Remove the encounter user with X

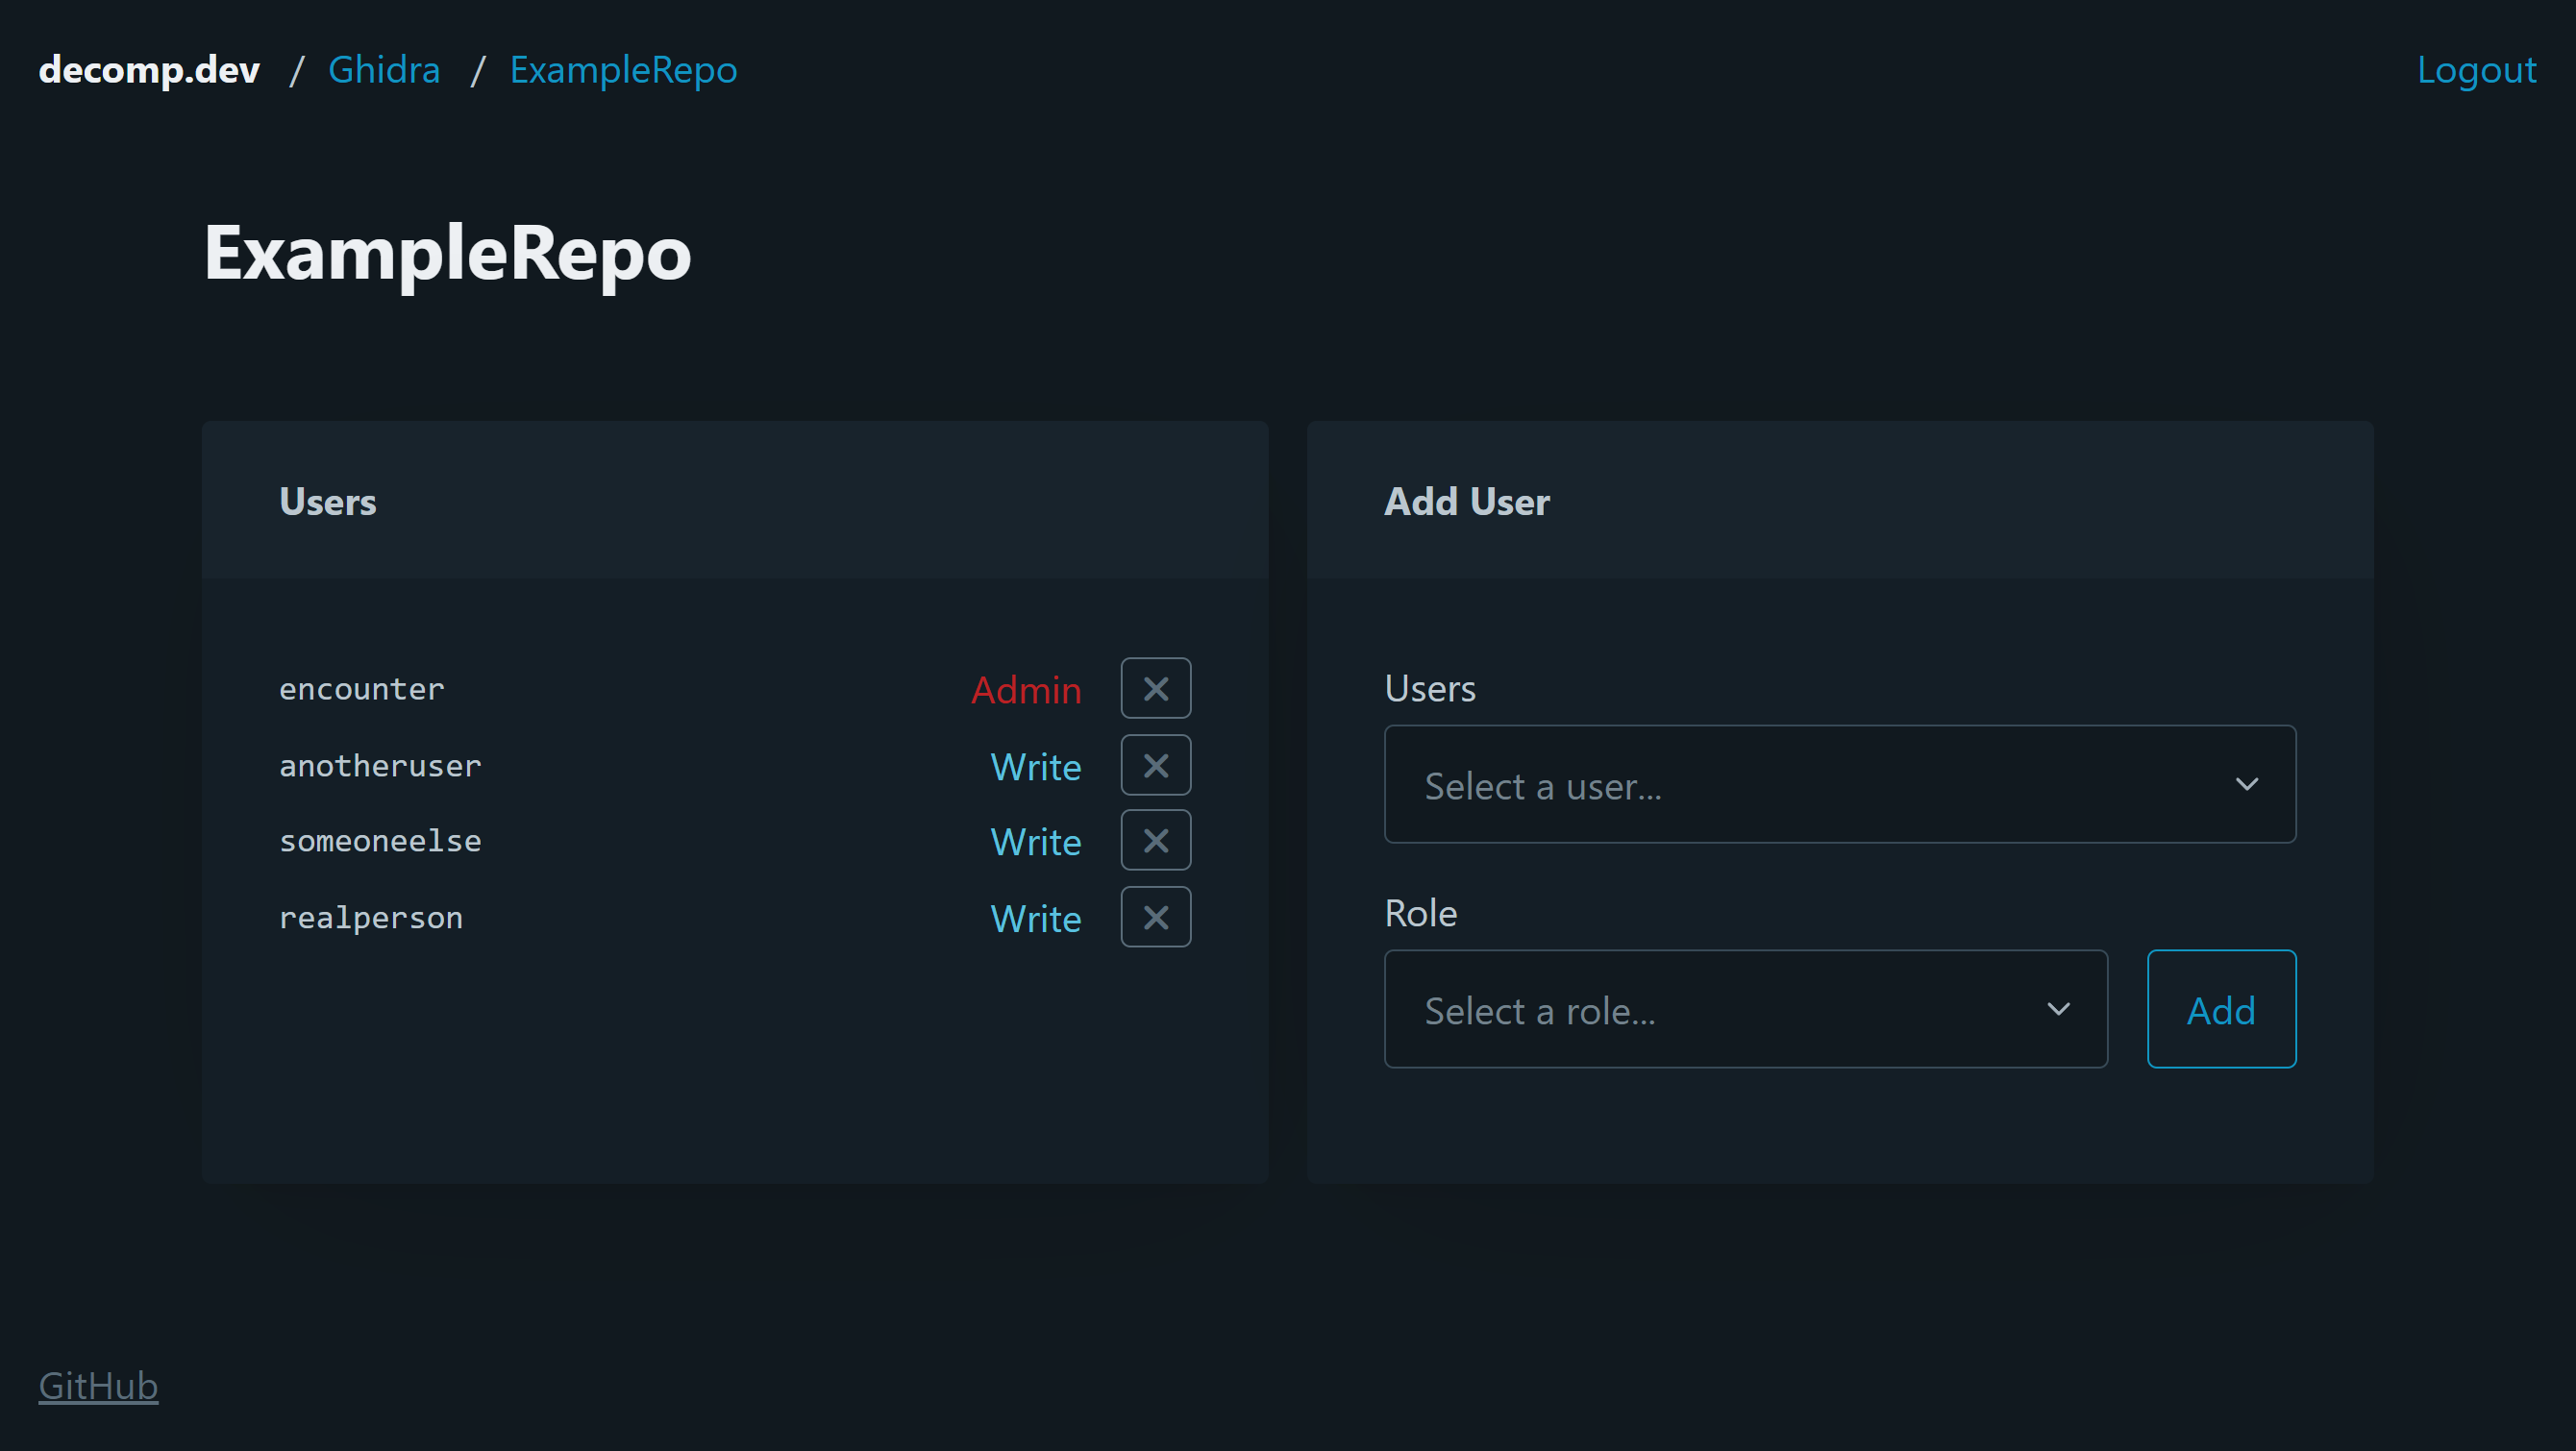coord(1155,688)
